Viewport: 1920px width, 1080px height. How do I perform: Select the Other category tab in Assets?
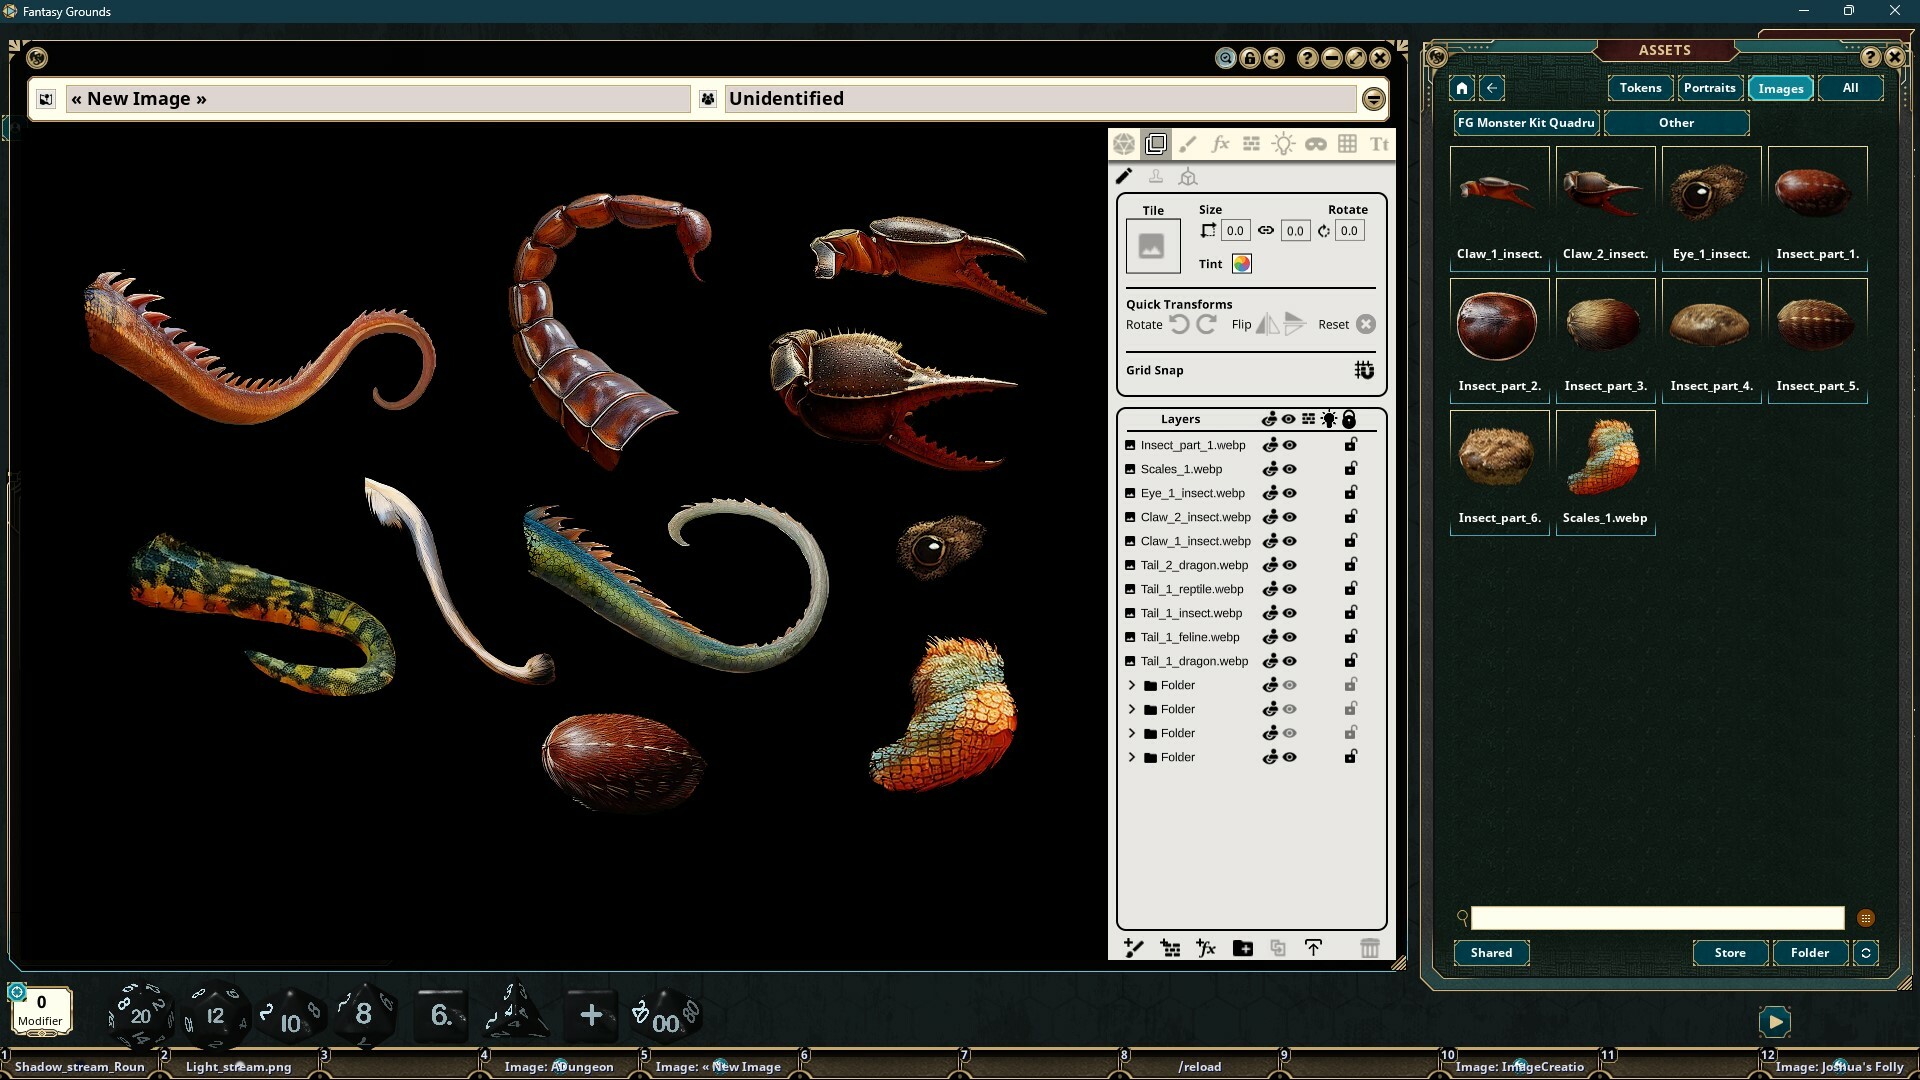1676,123
